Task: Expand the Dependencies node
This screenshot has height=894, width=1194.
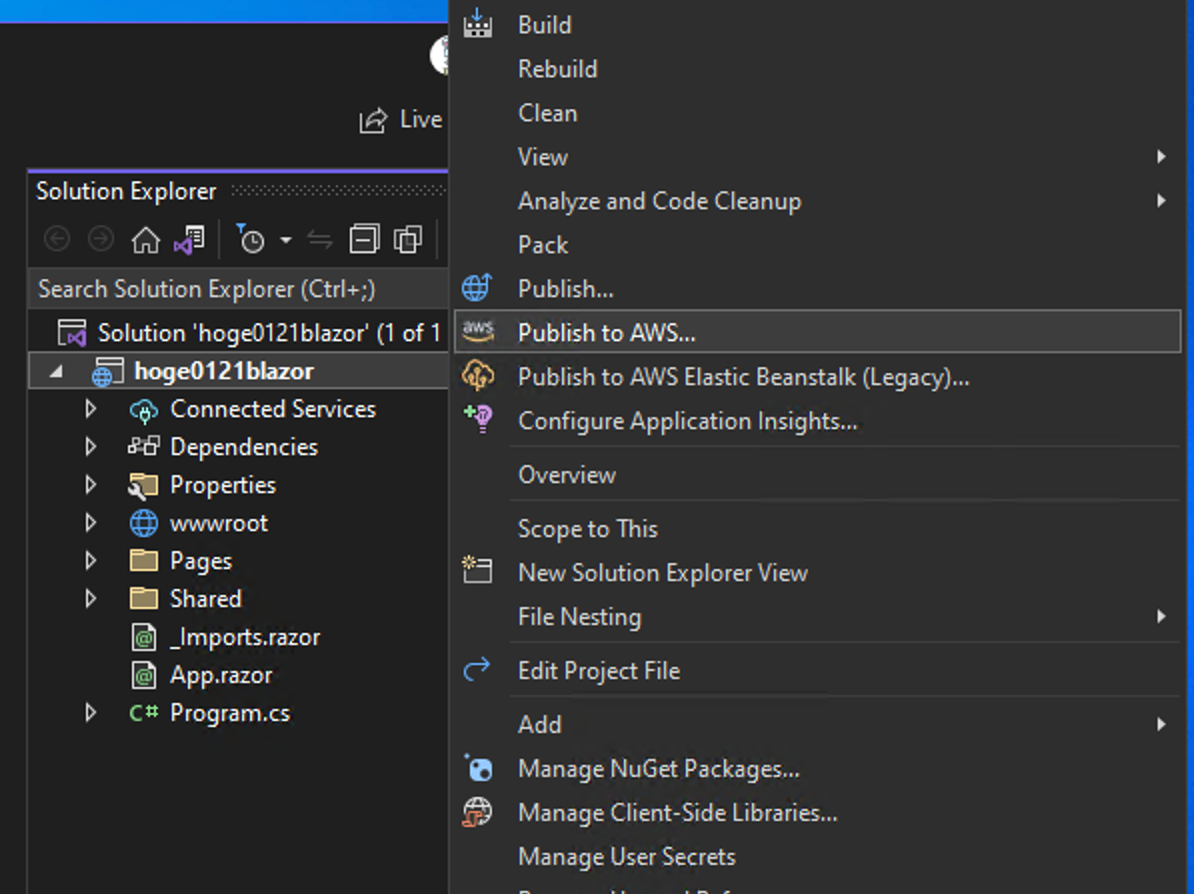Action: (x=91, y=447)
